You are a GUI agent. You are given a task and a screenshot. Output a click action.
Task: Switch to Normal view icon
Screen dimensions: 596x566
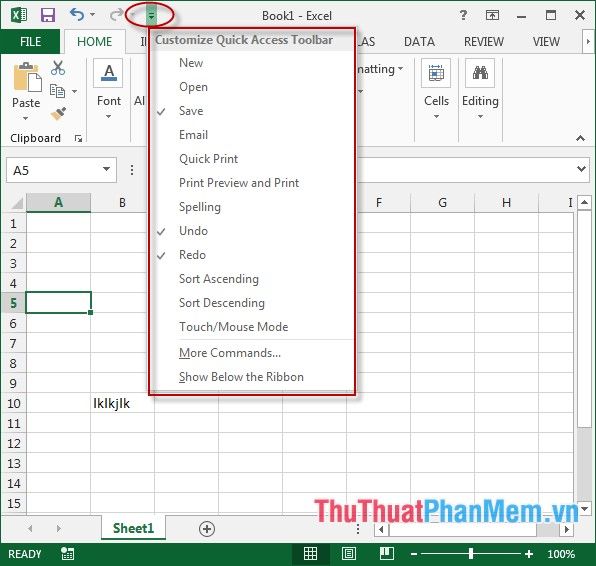(x=310, y=554)
